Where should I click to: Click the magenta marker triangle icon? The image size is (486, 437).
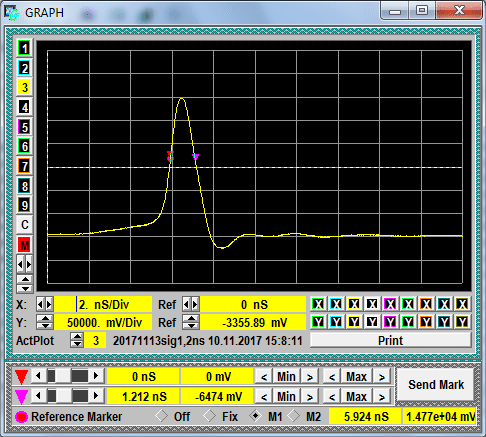[21, 397]
